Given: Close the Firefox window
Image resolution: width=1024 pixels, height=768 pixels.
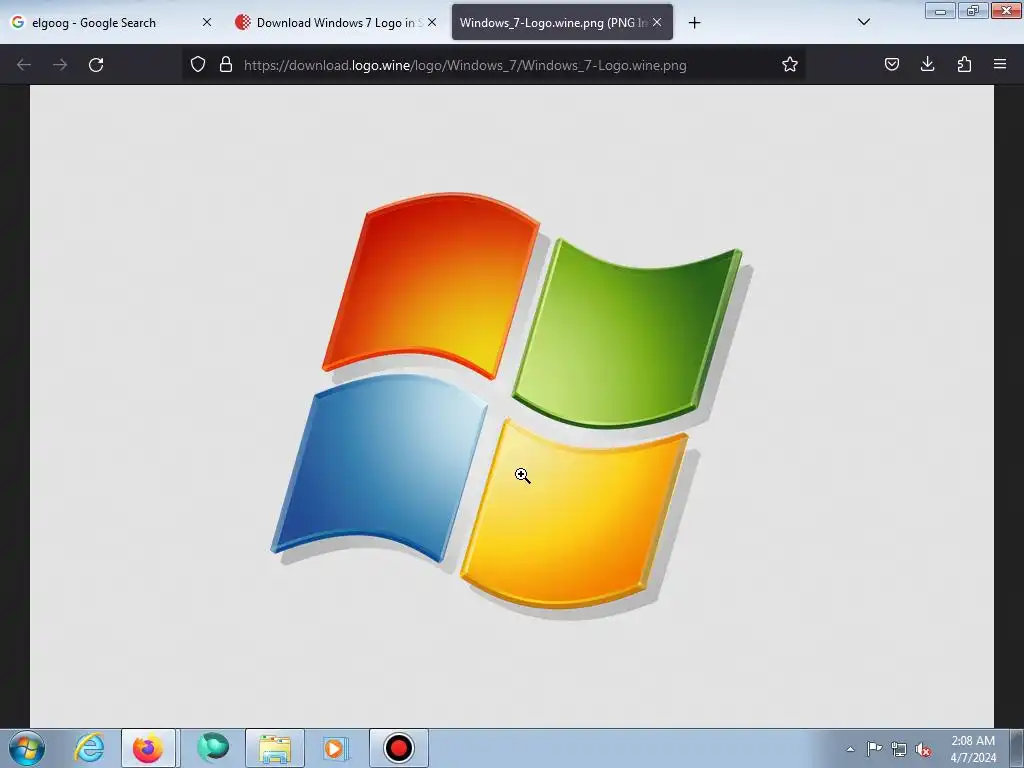Looking at the screenshot, I should (1006, 10).
